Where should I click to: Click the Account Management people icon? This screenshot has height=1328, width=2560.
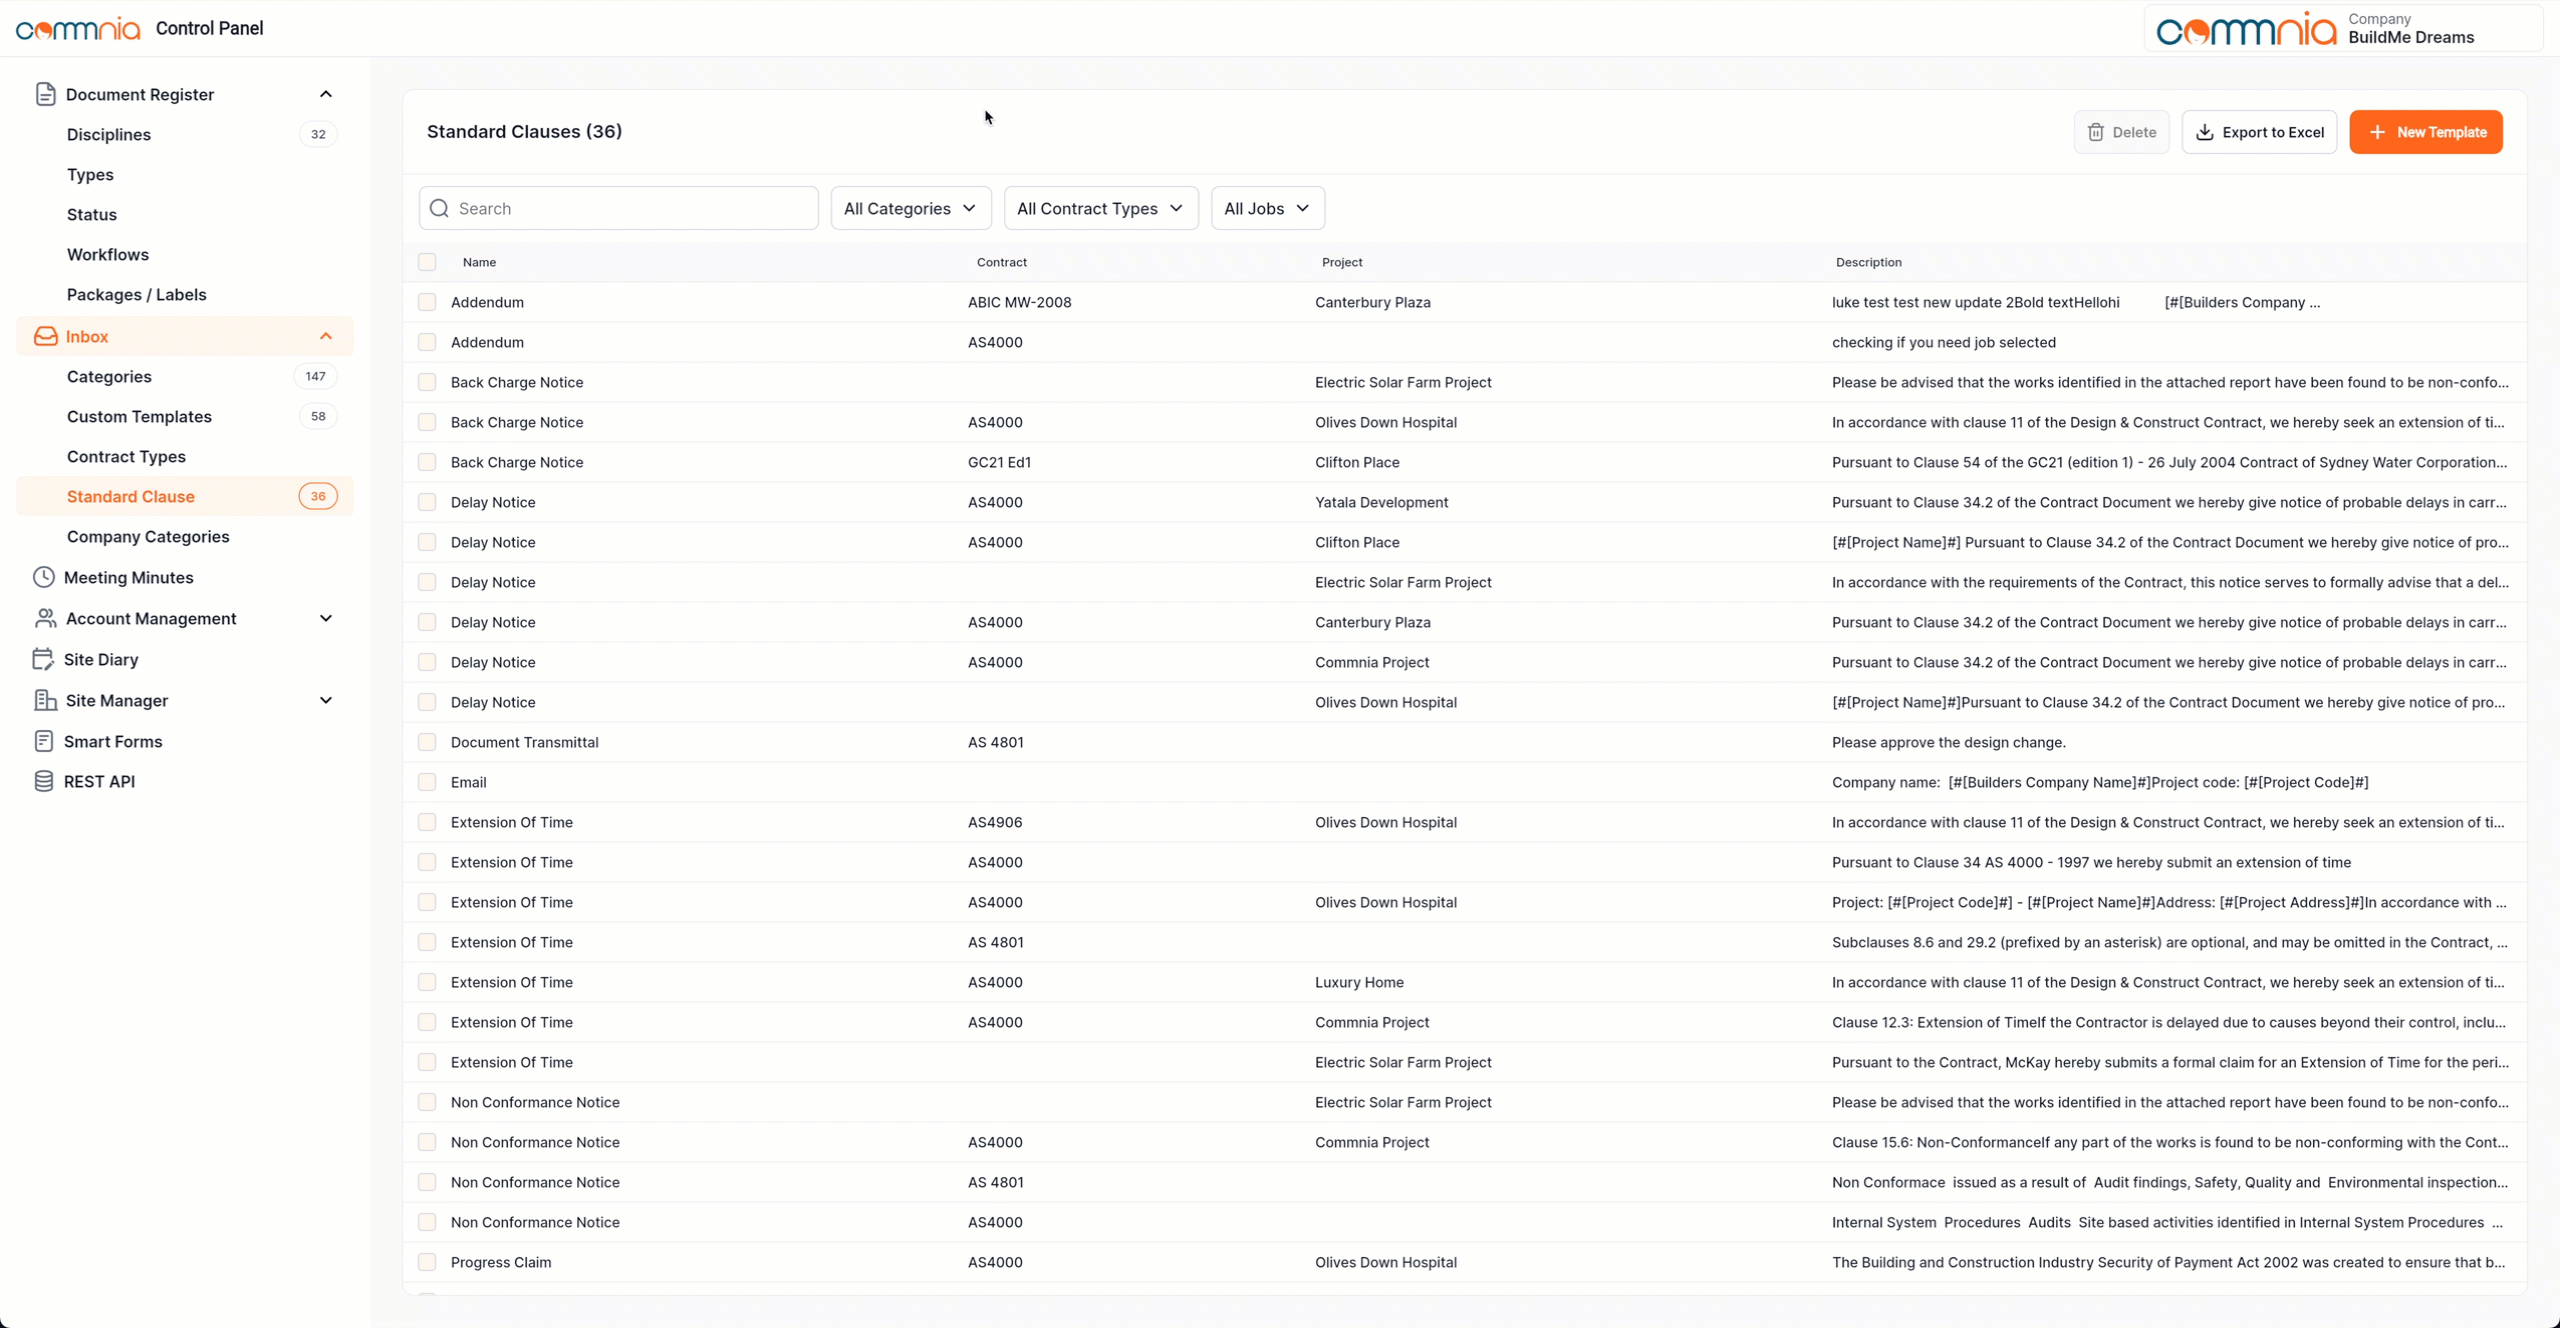pyautogui.click(x=45, y=618)
